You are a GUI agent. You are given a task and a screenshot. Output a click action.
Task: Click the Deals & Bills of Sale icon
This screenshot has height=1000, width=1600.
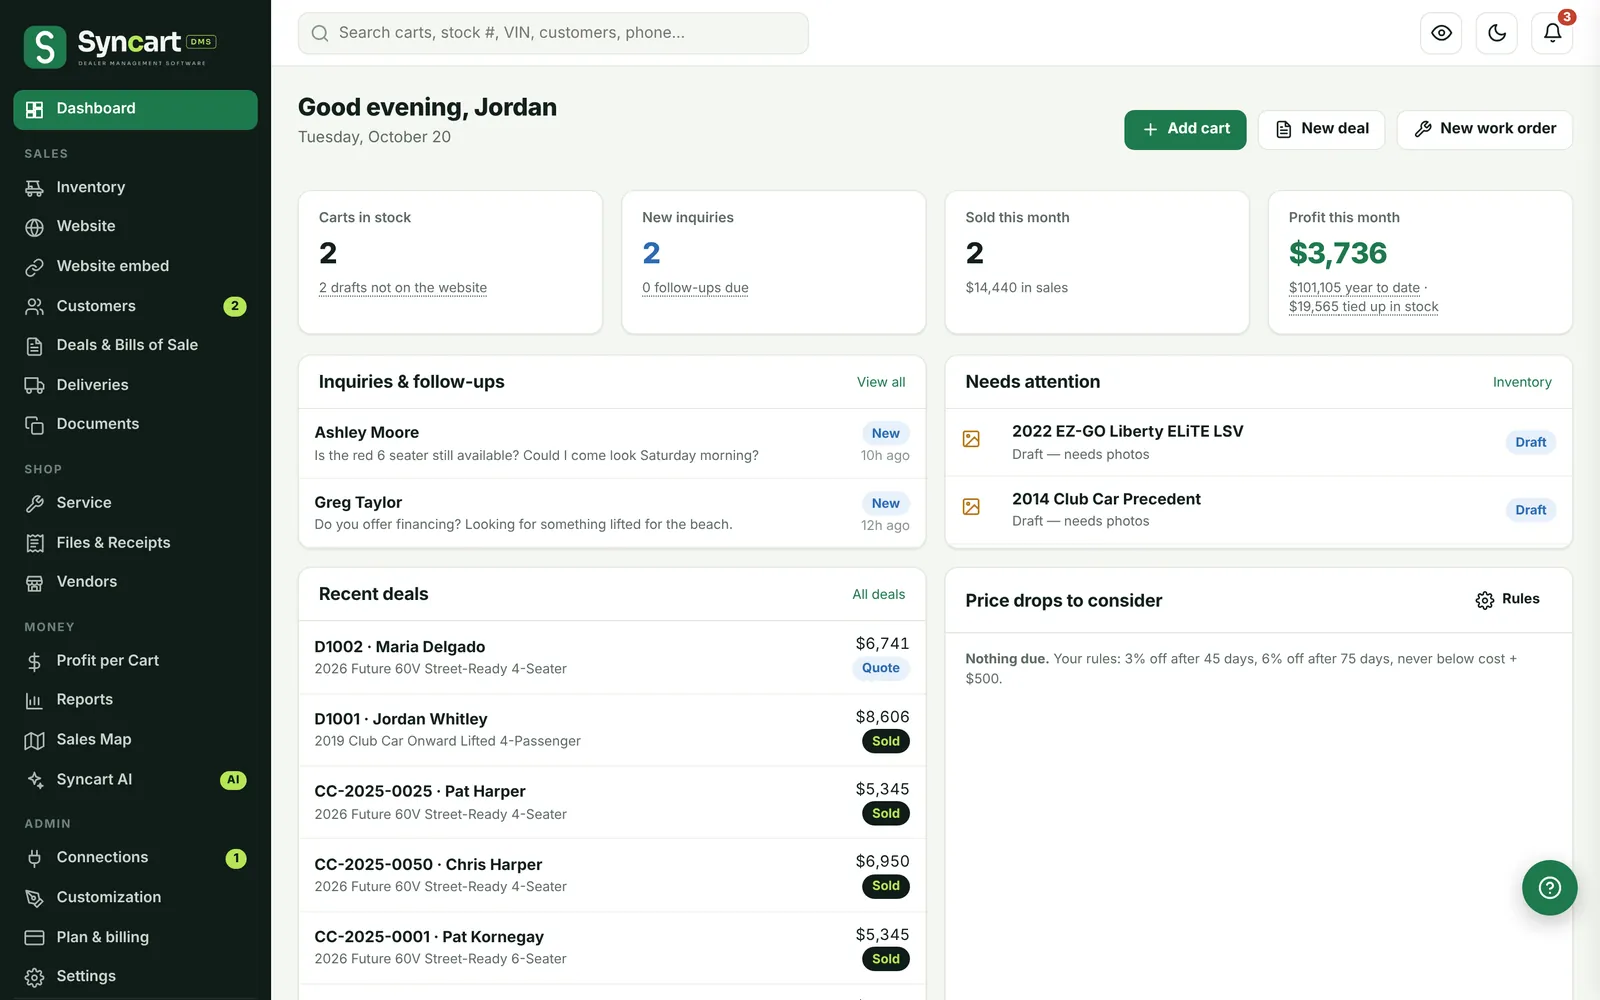(x=35, y=346)
